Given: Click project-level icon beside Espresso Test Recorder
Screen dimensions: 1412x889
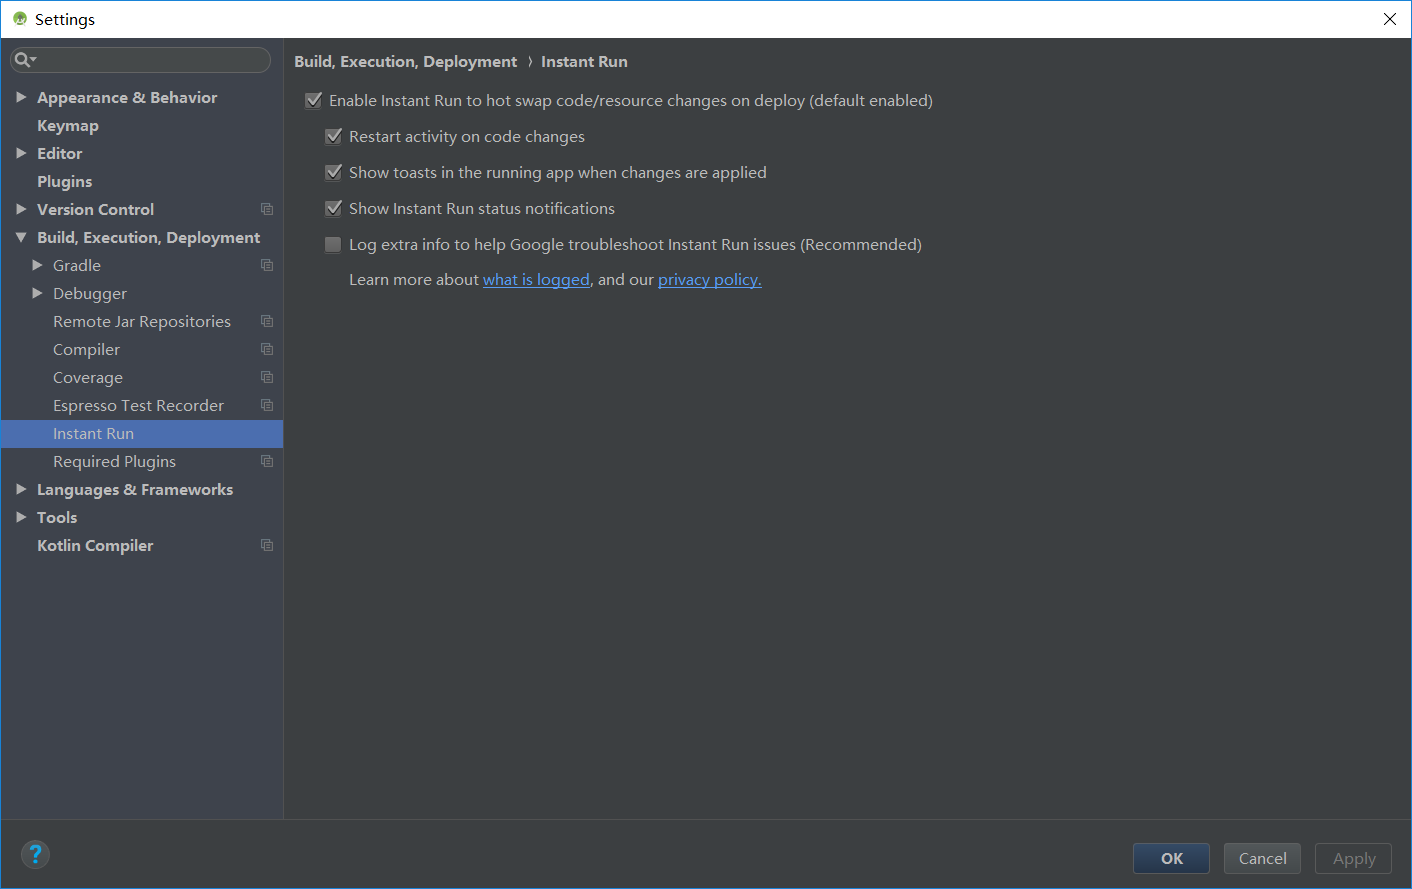Looking at the screenshot, I should click(x=267, y=405).
